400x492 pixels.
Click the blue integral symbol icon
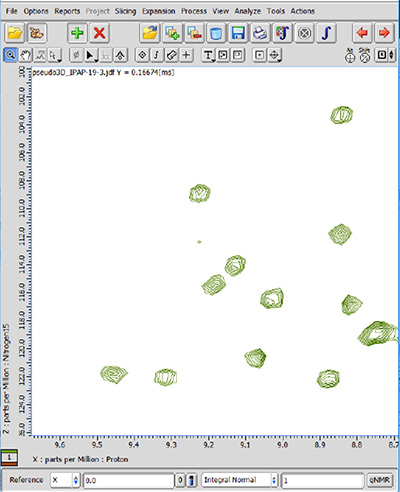pyautogui.click(x=326, y=33)
